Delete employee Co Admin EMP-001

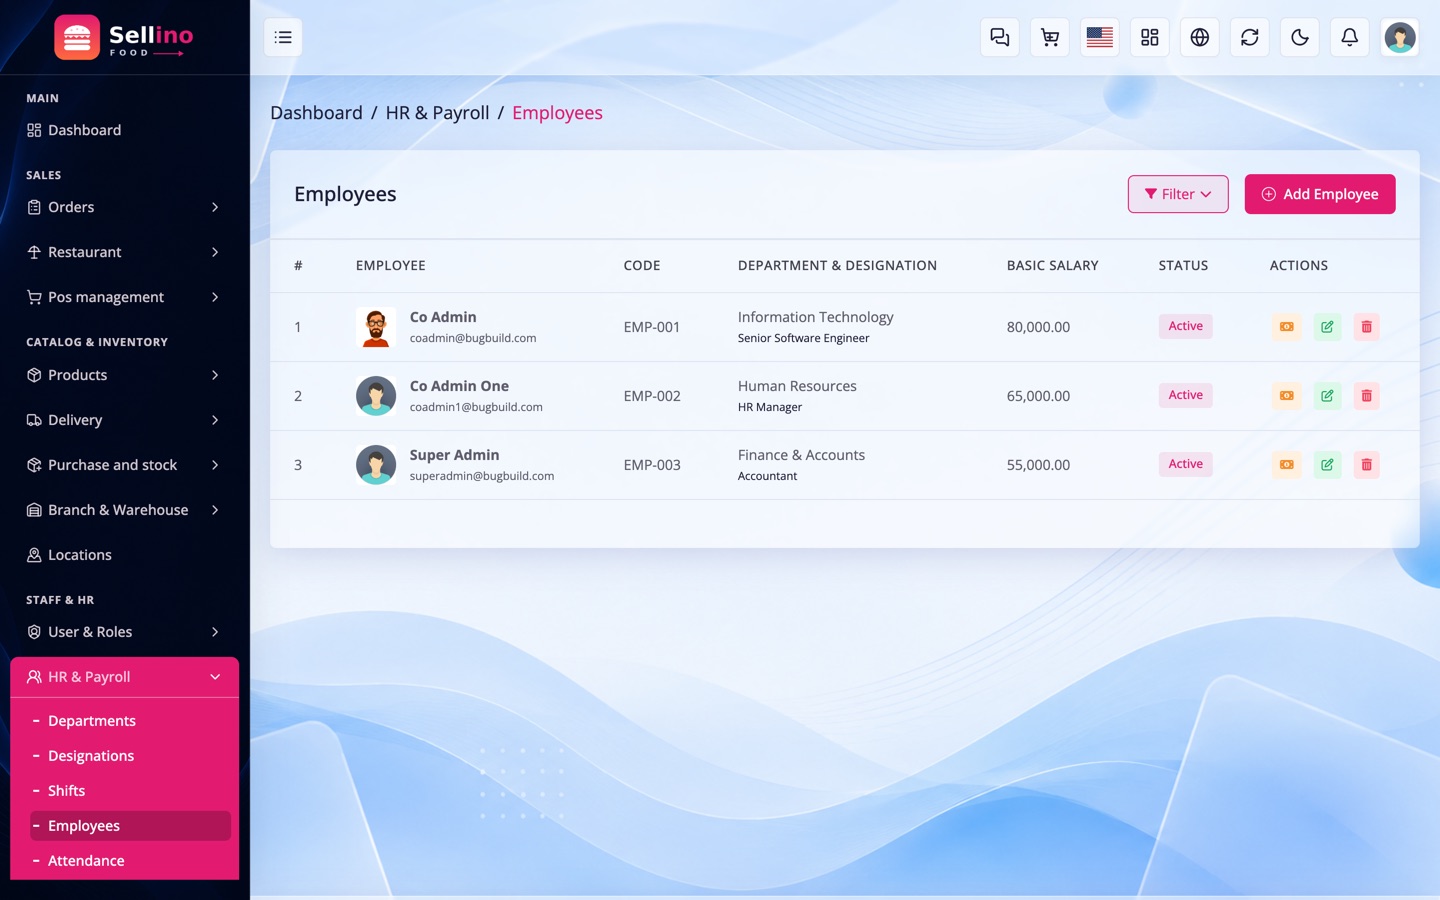coord(1366,327)
